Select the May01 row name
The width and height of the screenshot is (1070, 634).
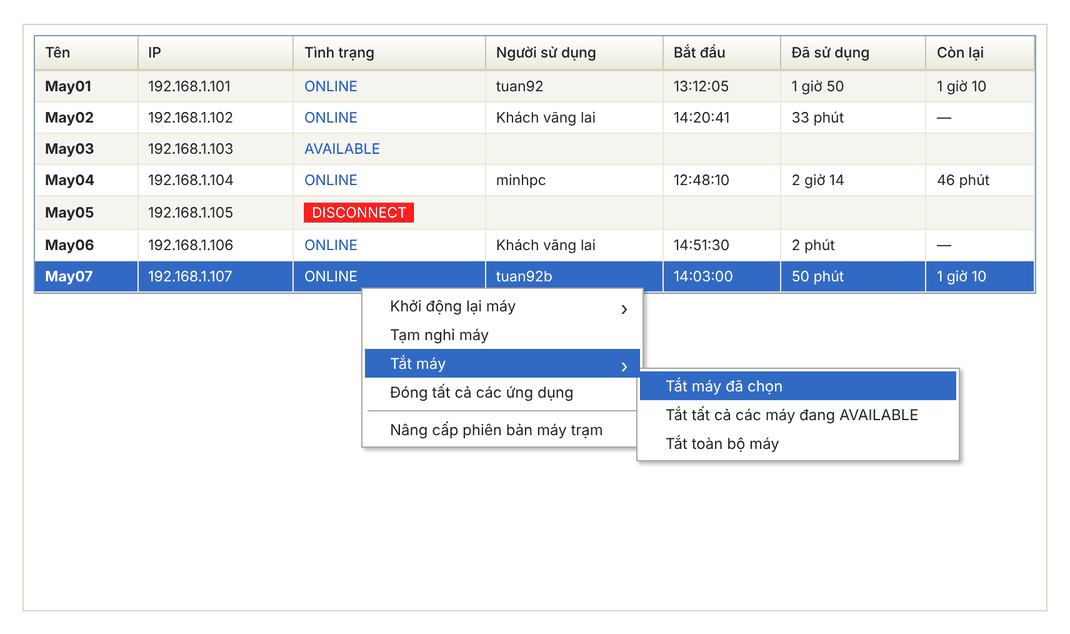tap(68, 87)
